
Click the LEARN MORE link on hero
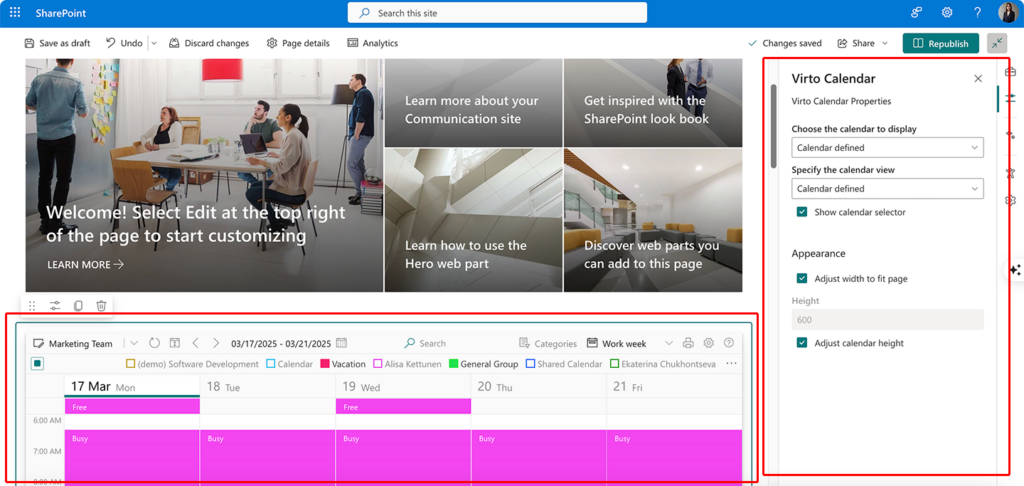pos(86,265)
